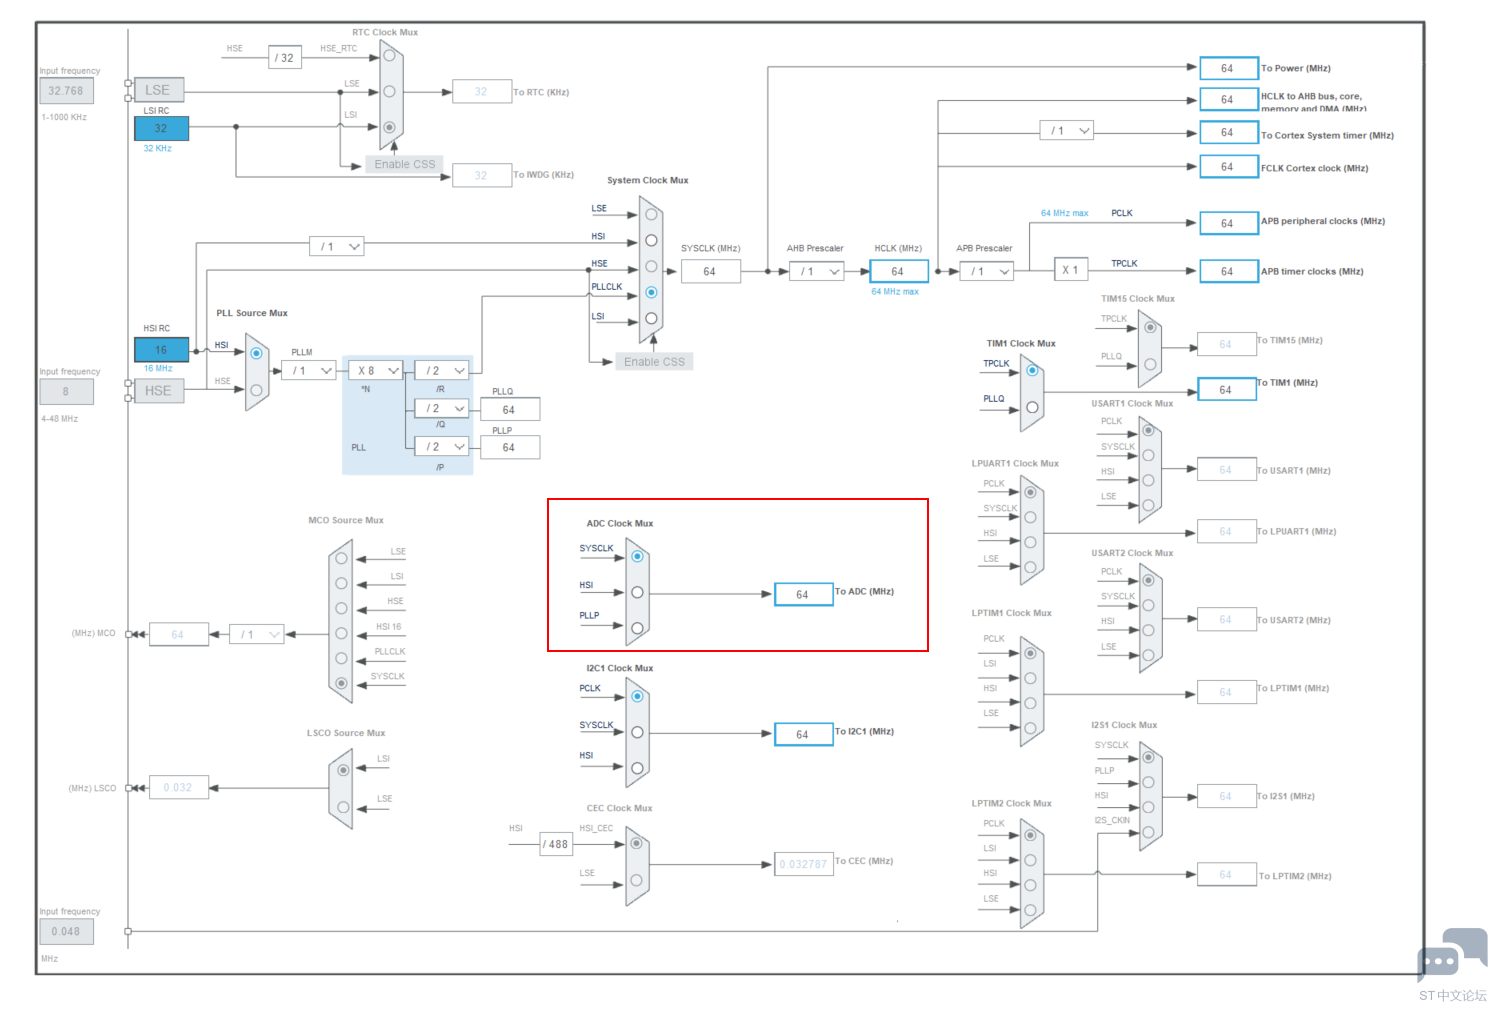This screenshot has width=1496, height=1011.
Task: Choose HSI in PLL Source Mux
Action: point(256,353)
